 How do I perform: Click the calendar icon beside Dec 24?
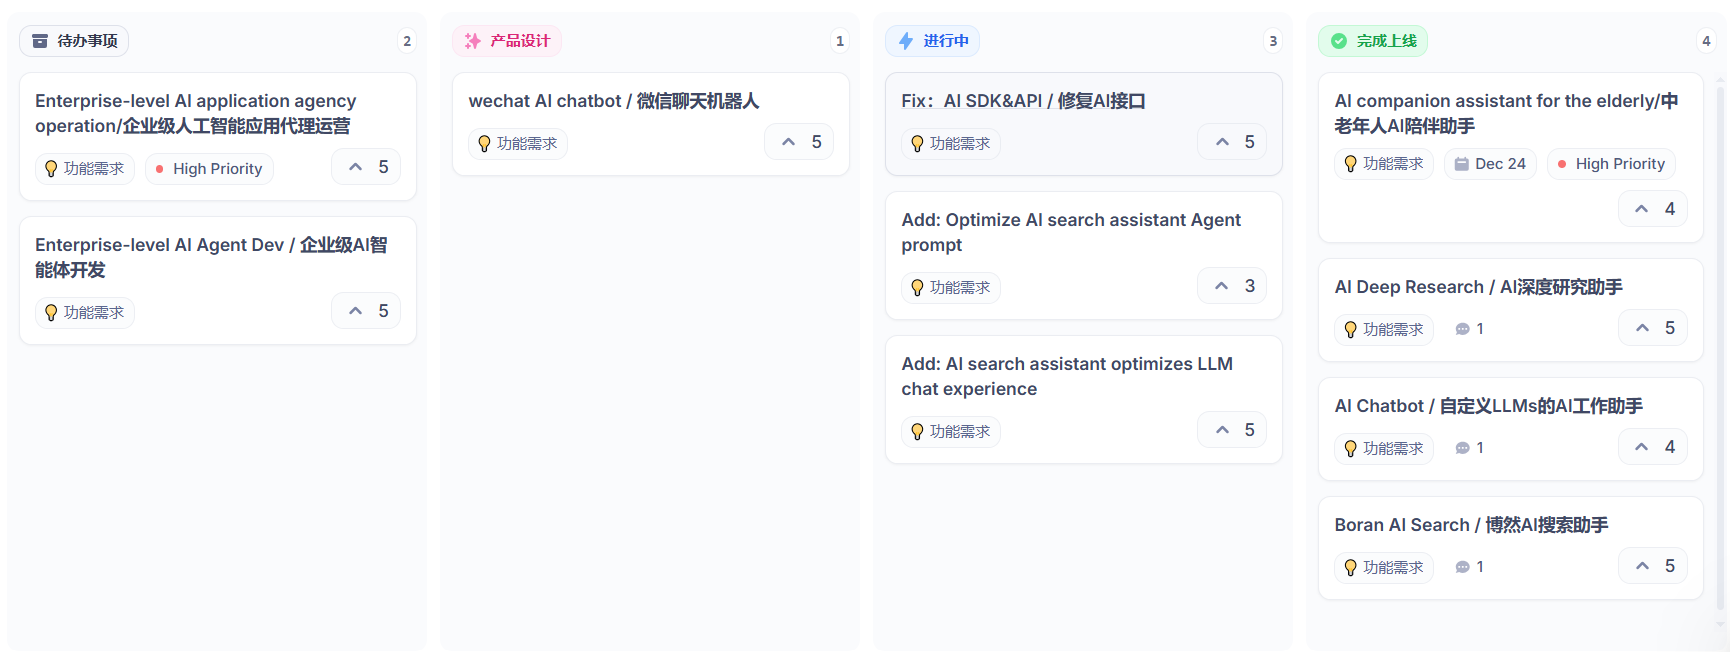(1461, 164)
